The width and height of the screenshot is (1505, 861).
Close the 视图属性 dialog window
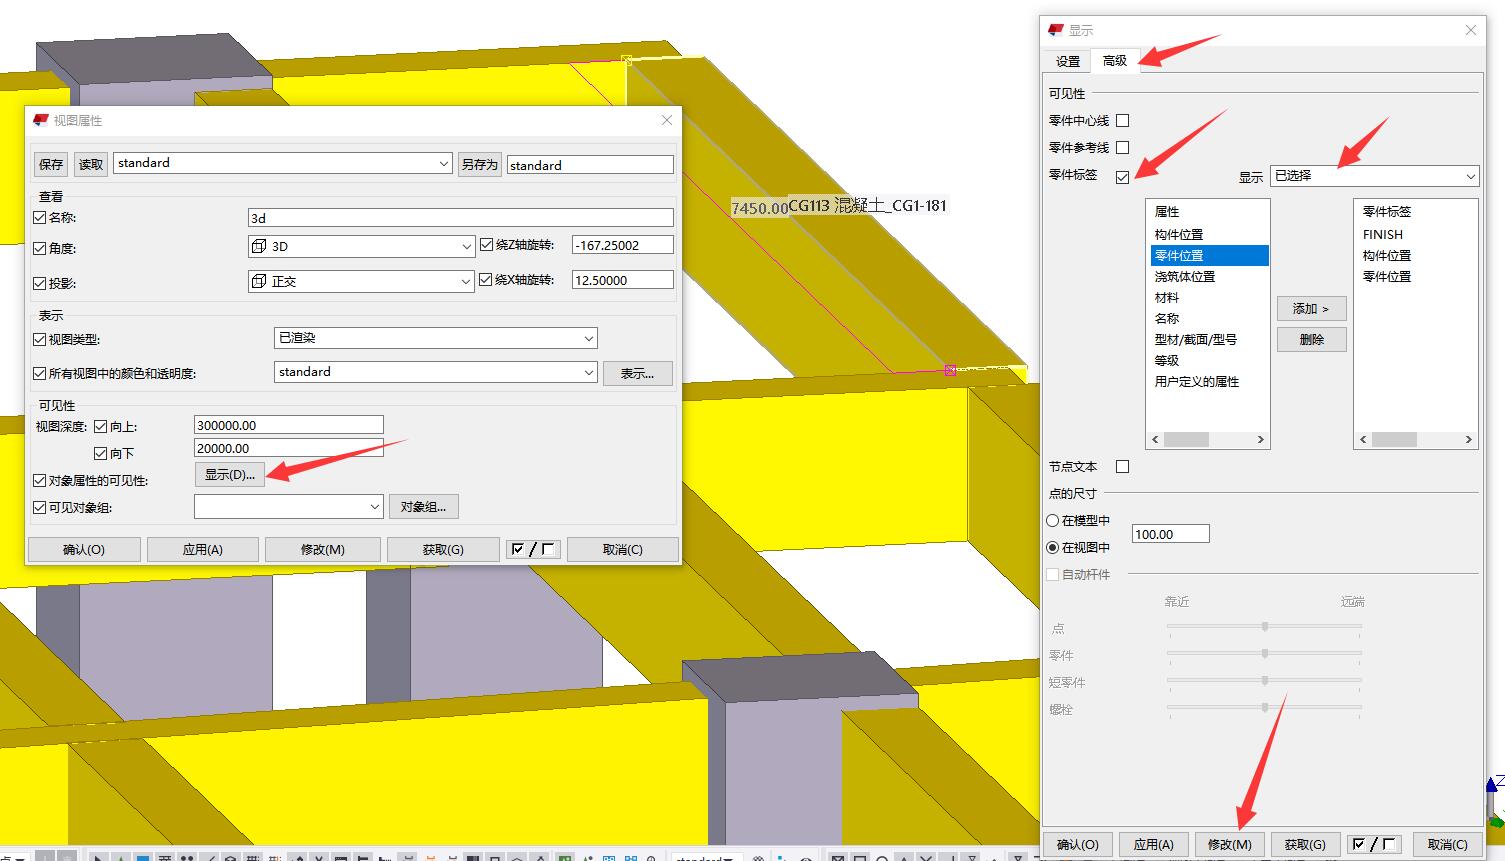tap(667, 120)
